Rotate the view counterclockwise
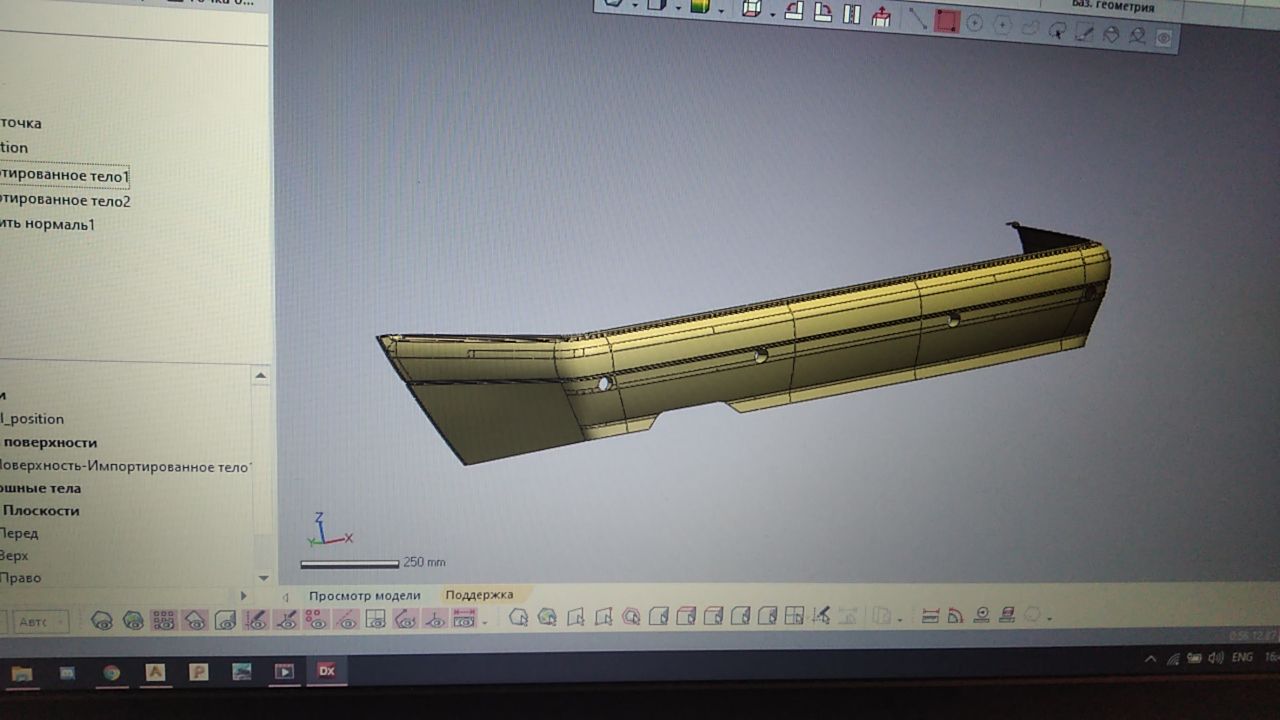1280x720 pixels. coord(794,11)
